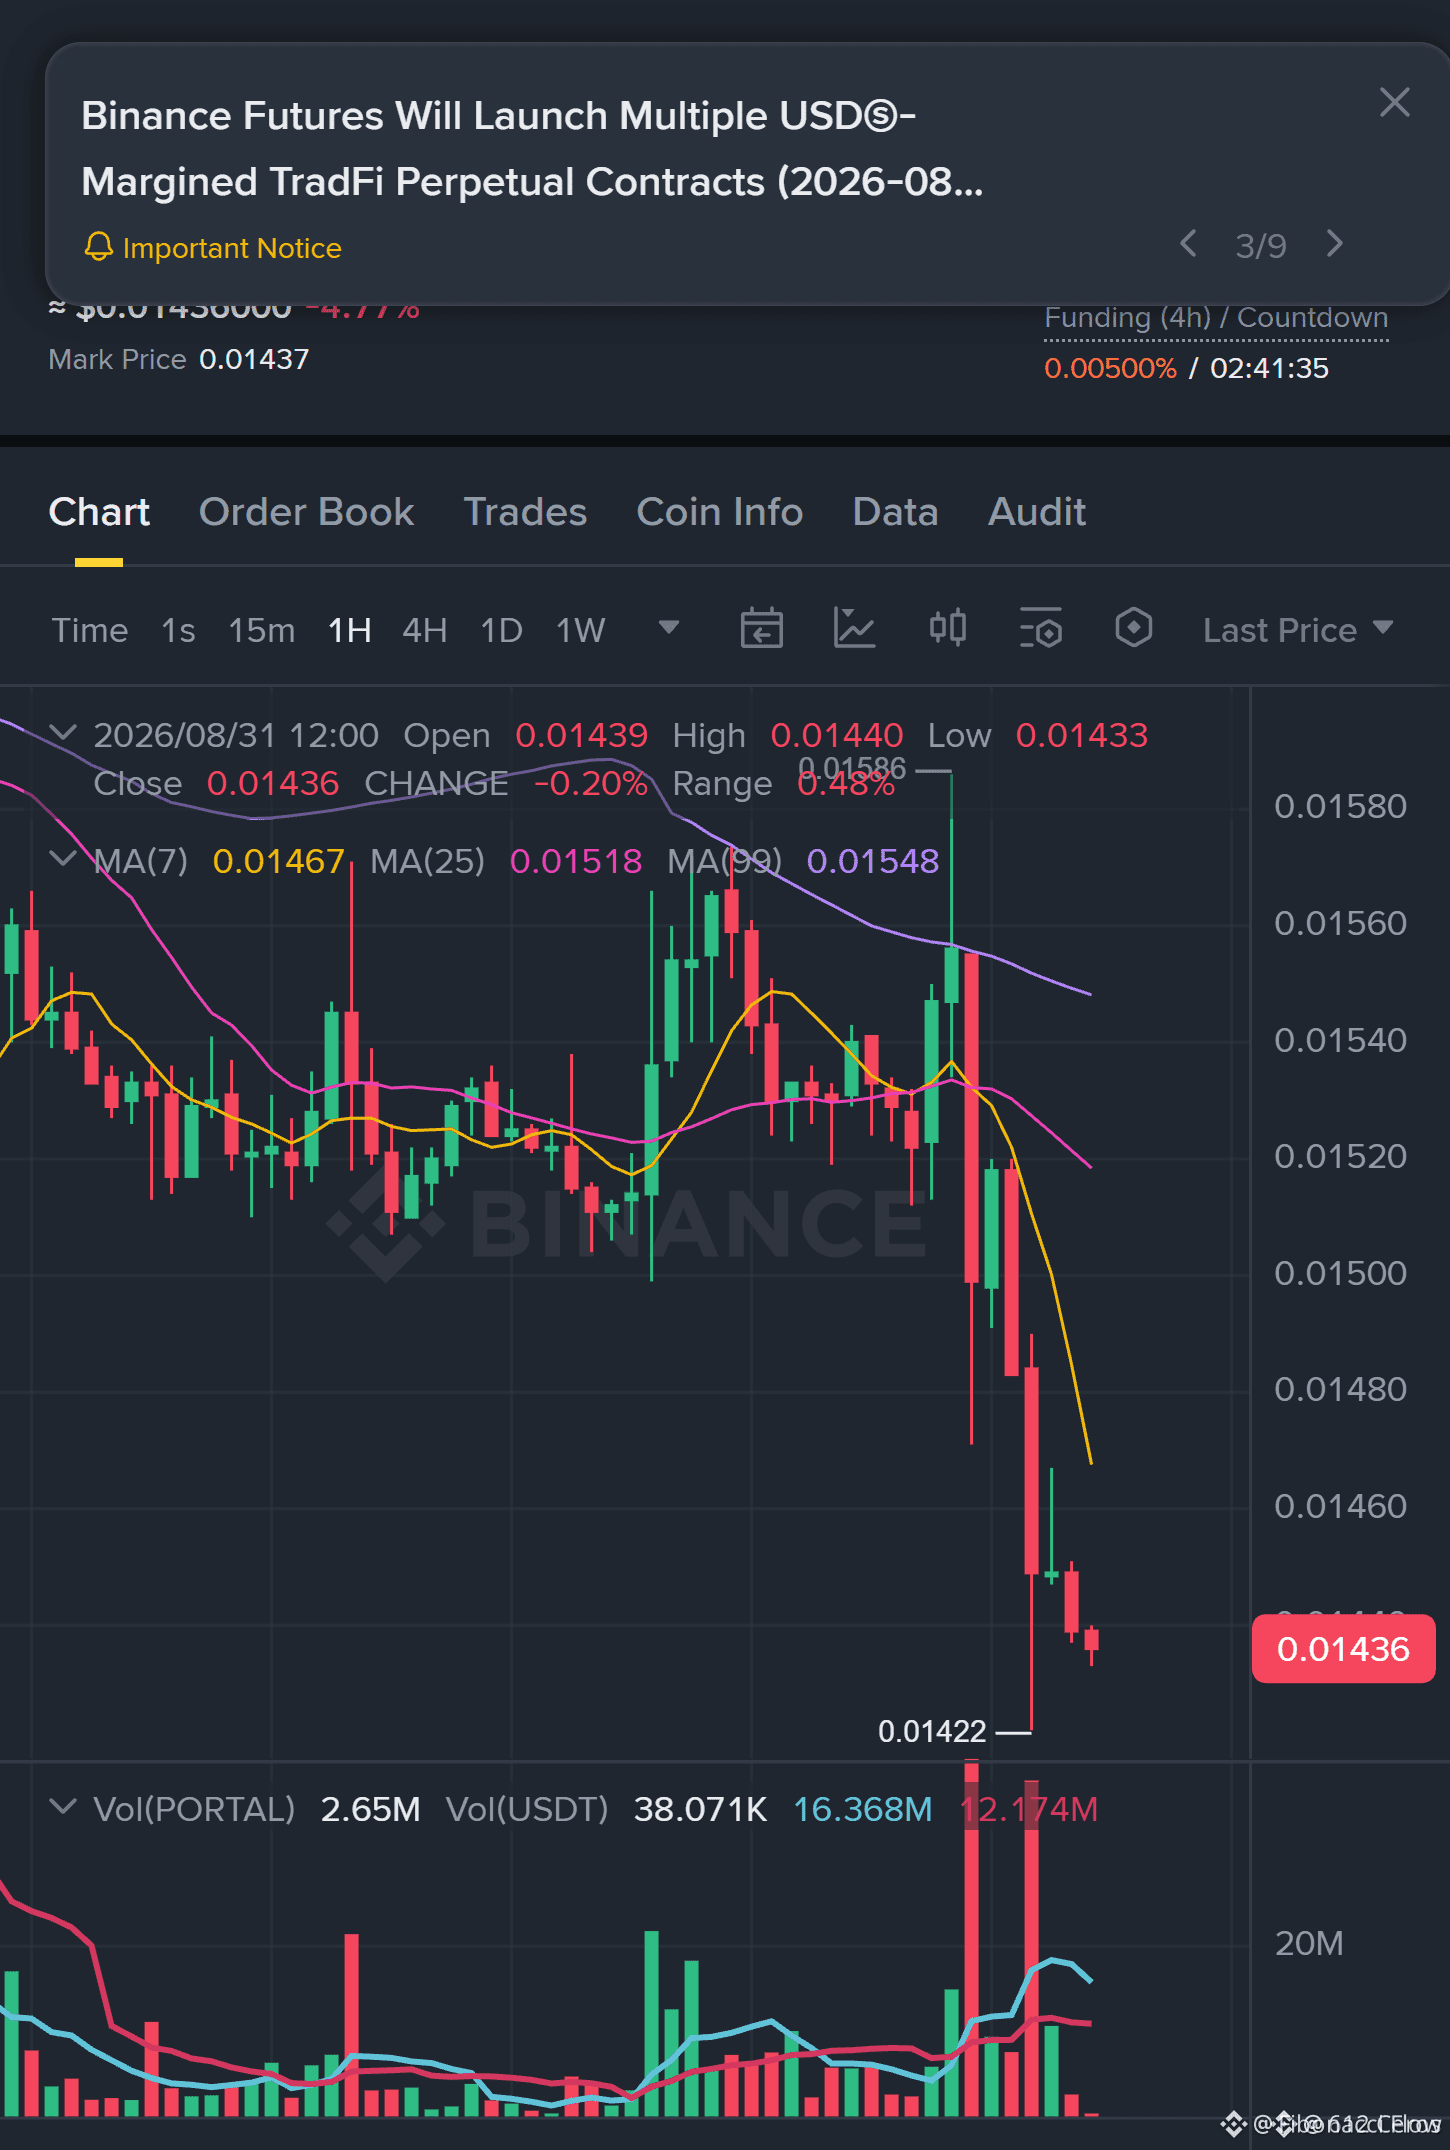Screen dimensions: 1450x2150
Task: Open the Last Price dropdown
Action: tap(1298, 630)
